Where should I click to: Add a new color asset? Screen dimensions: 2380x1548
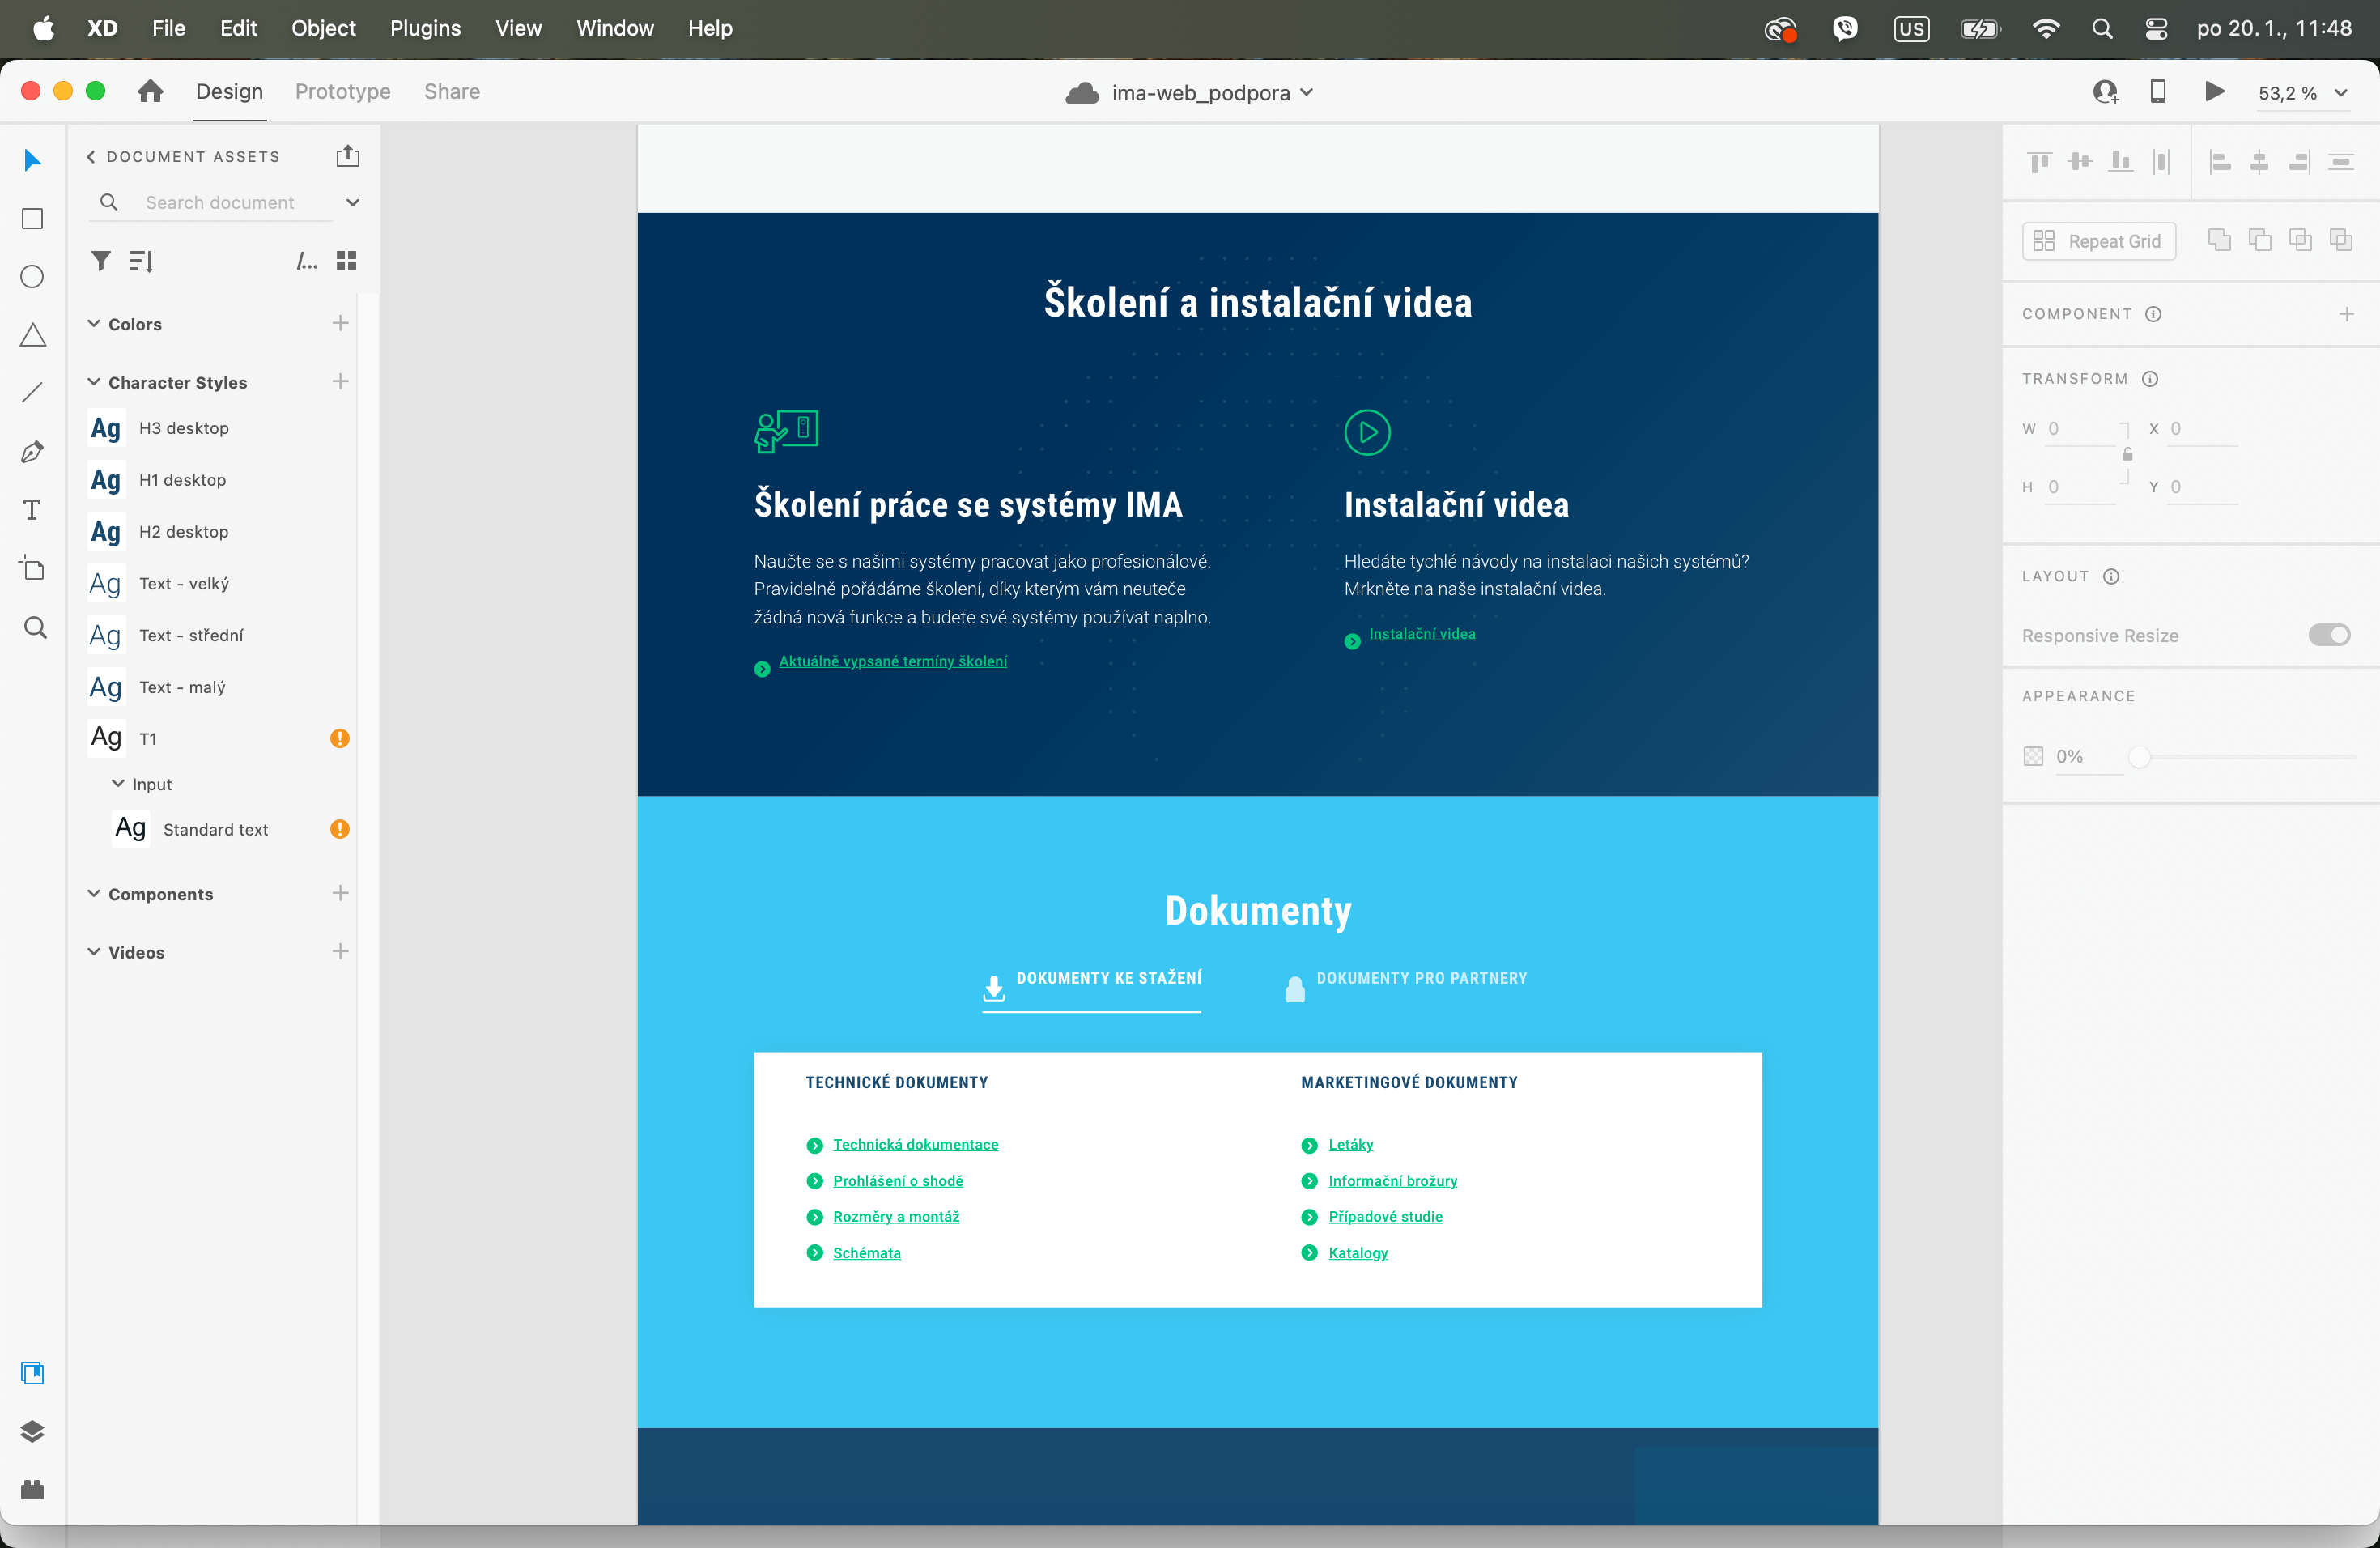coord(340,323)
